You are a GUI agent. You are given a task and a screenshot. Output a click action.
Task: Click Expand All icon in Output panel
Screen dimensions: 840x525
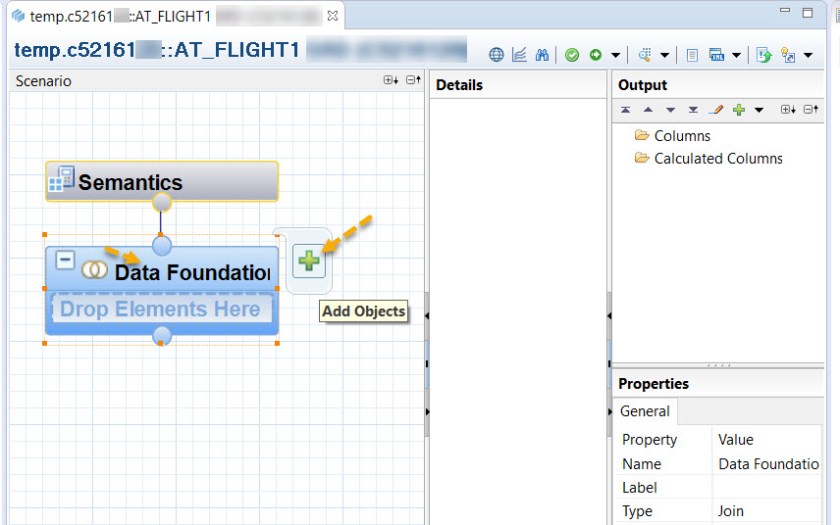(x=788, y=109)
